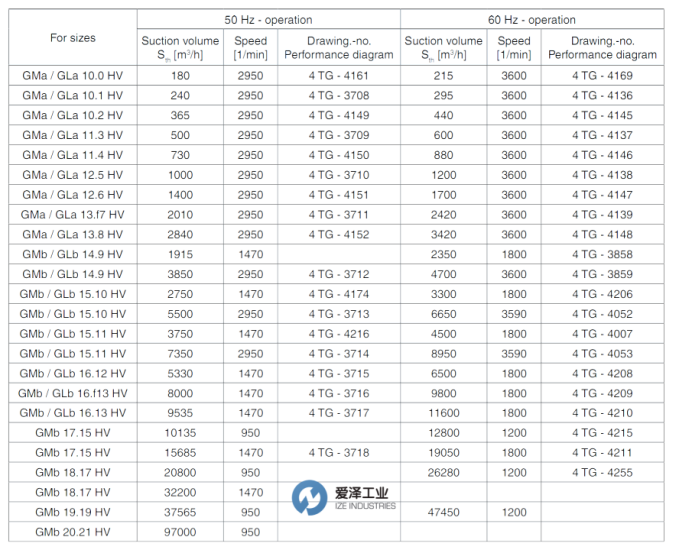Click the For sizes column header
This screenshot has width=680, height=554.
point(73,38)
